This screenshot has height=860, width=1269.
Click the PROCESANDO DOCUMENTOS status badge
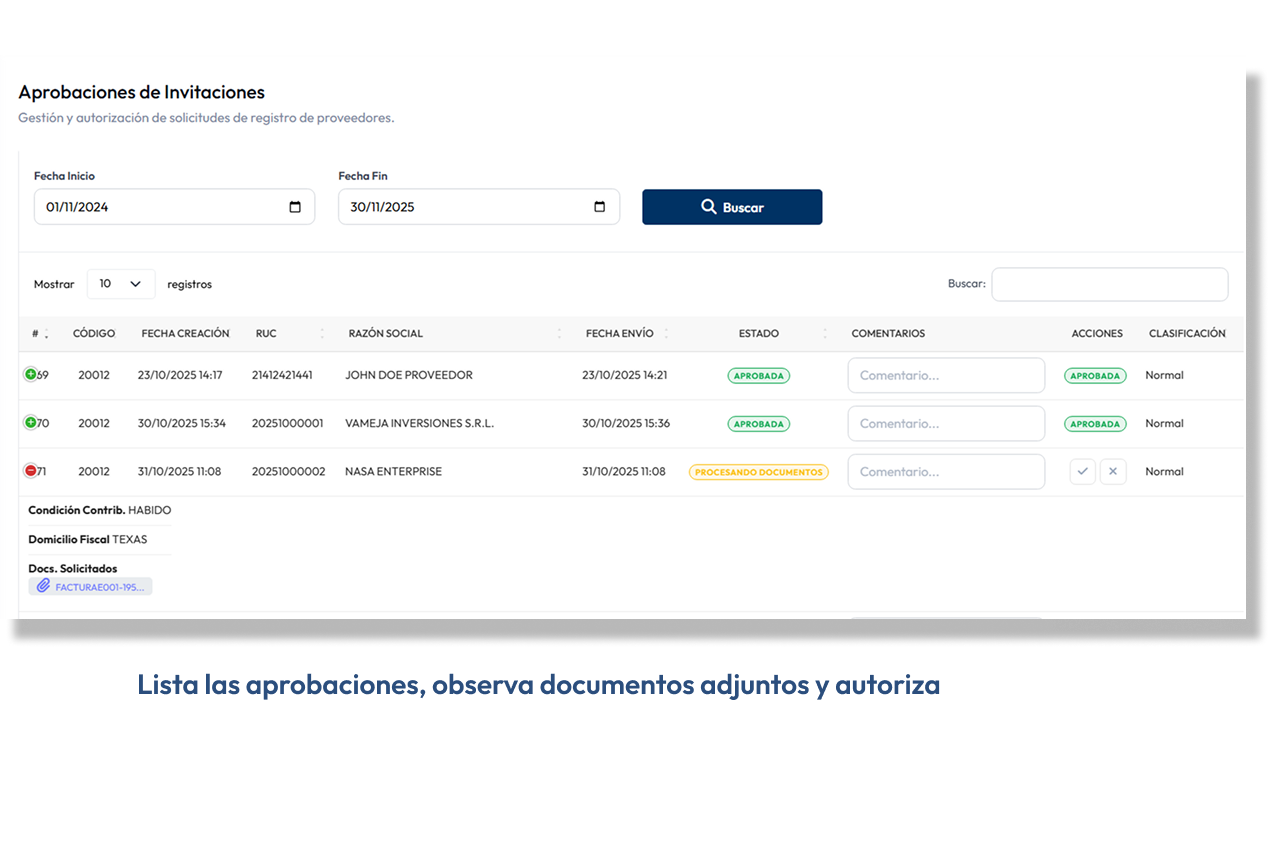tap(758, 471)
